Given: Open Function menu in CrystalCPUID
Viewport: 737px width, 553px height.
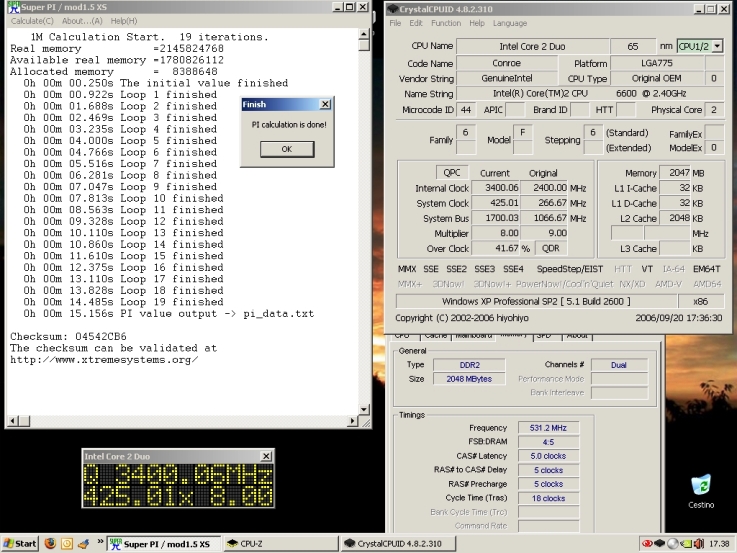Looking at the screenshot, I should pyautogui.click(x=446, y=23).
